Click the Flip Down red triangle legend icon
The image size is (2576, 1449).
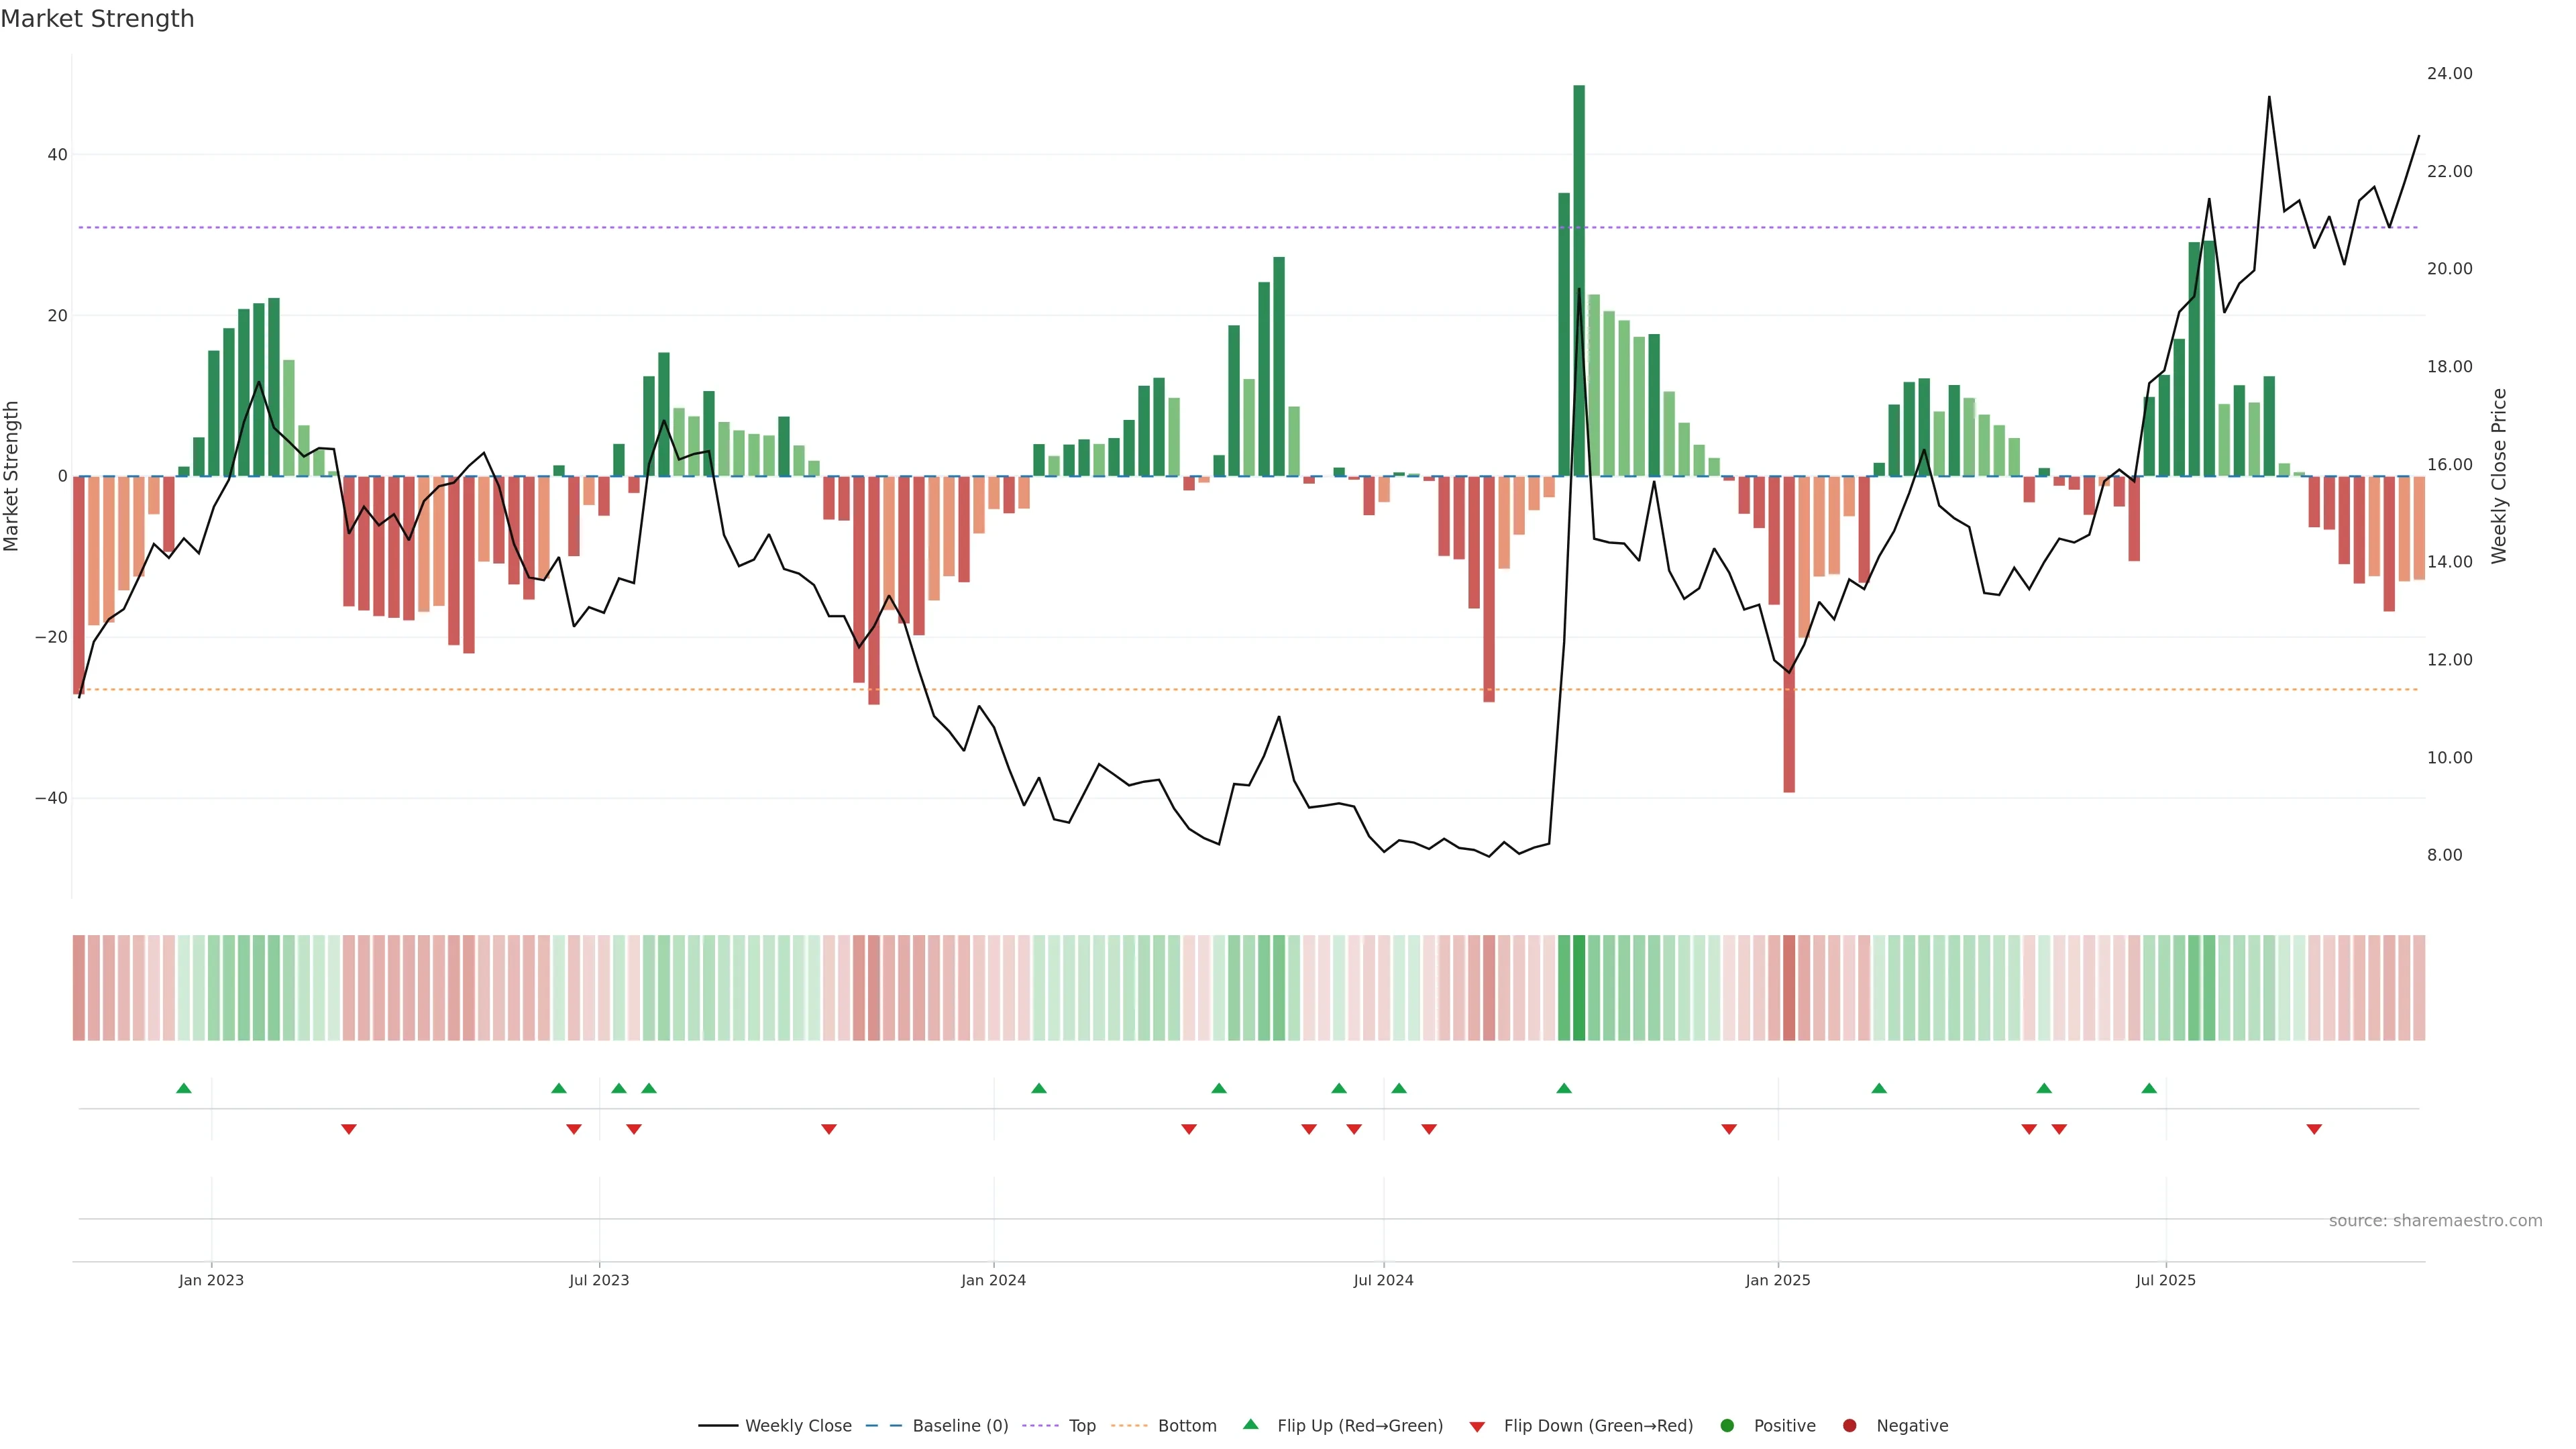(1477, 1427)
